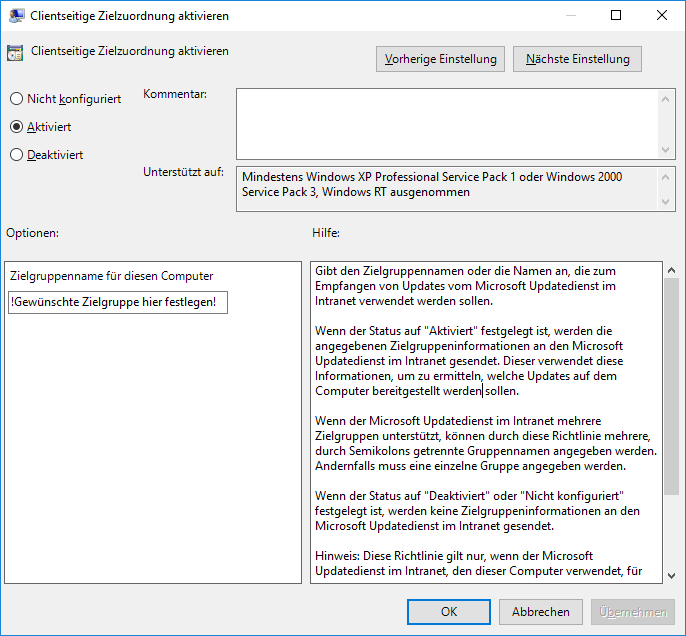Focus the Zielgruppenname input field
Screen dimensions: 686x636
click(118, 302)
